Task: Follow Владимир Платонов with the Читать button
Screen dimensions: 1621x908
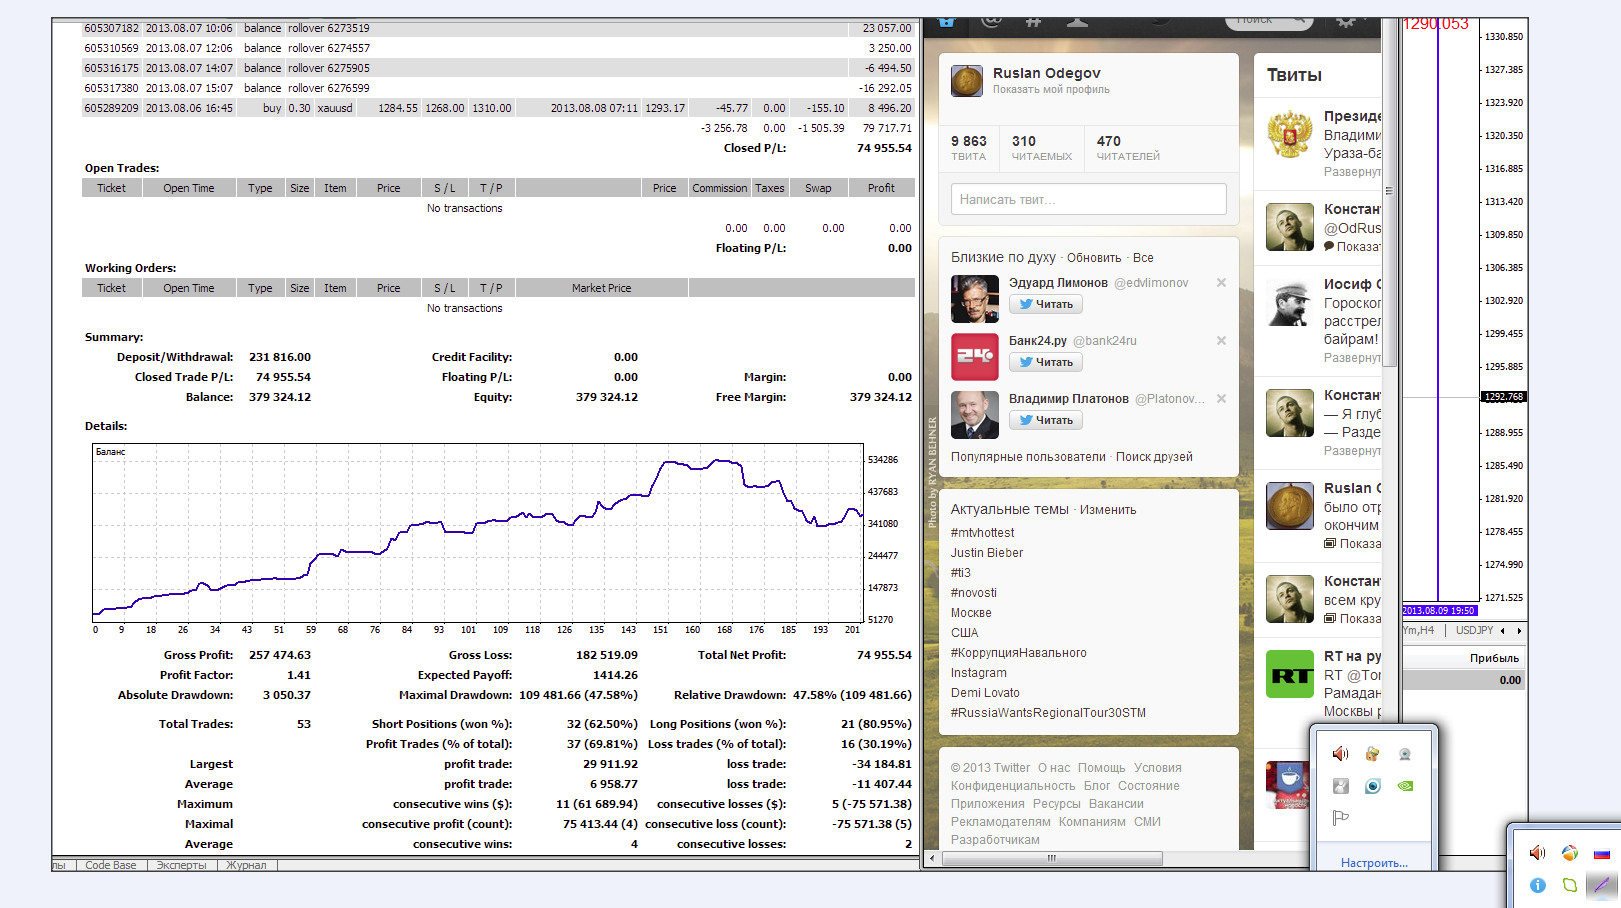Action: 1046,420
